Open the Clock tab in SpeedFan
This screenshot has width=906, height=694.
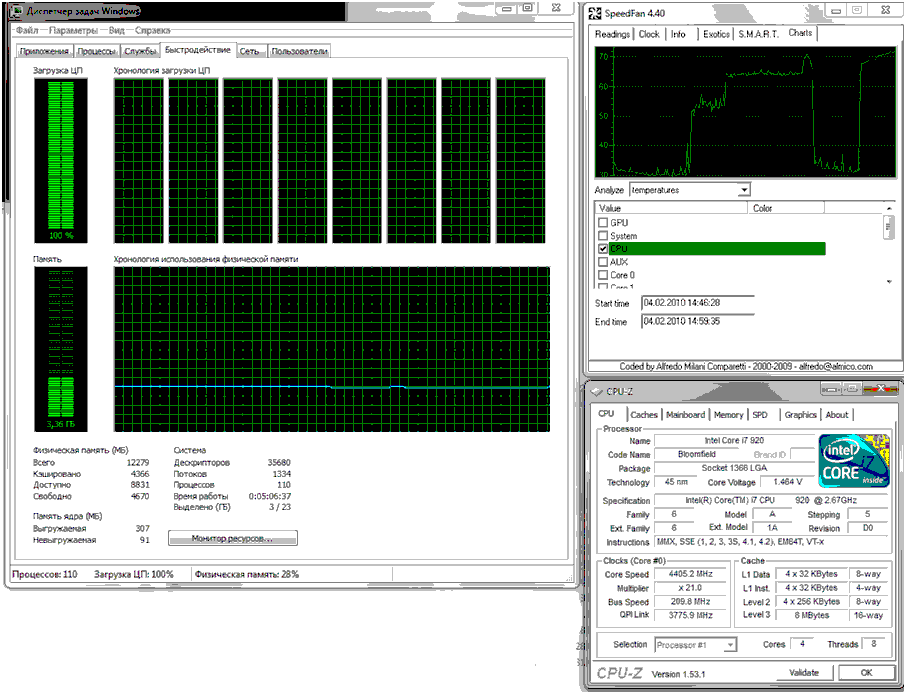pyautogui.click(x=649, y=34)
